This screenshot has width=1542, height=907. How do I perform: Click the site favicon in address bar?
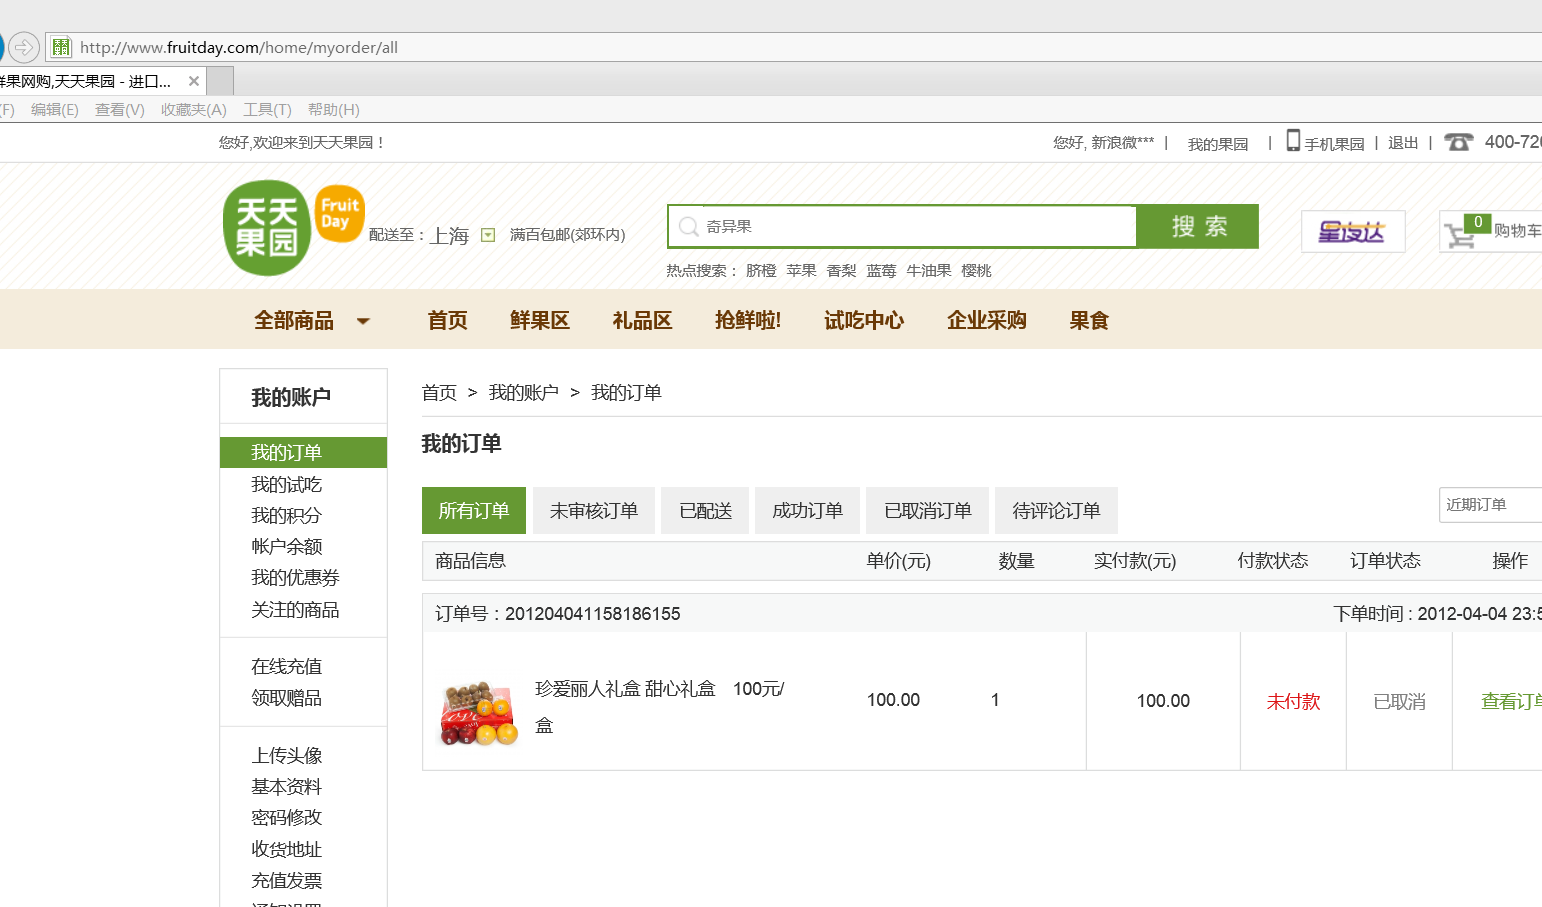[x=61, y=47]
